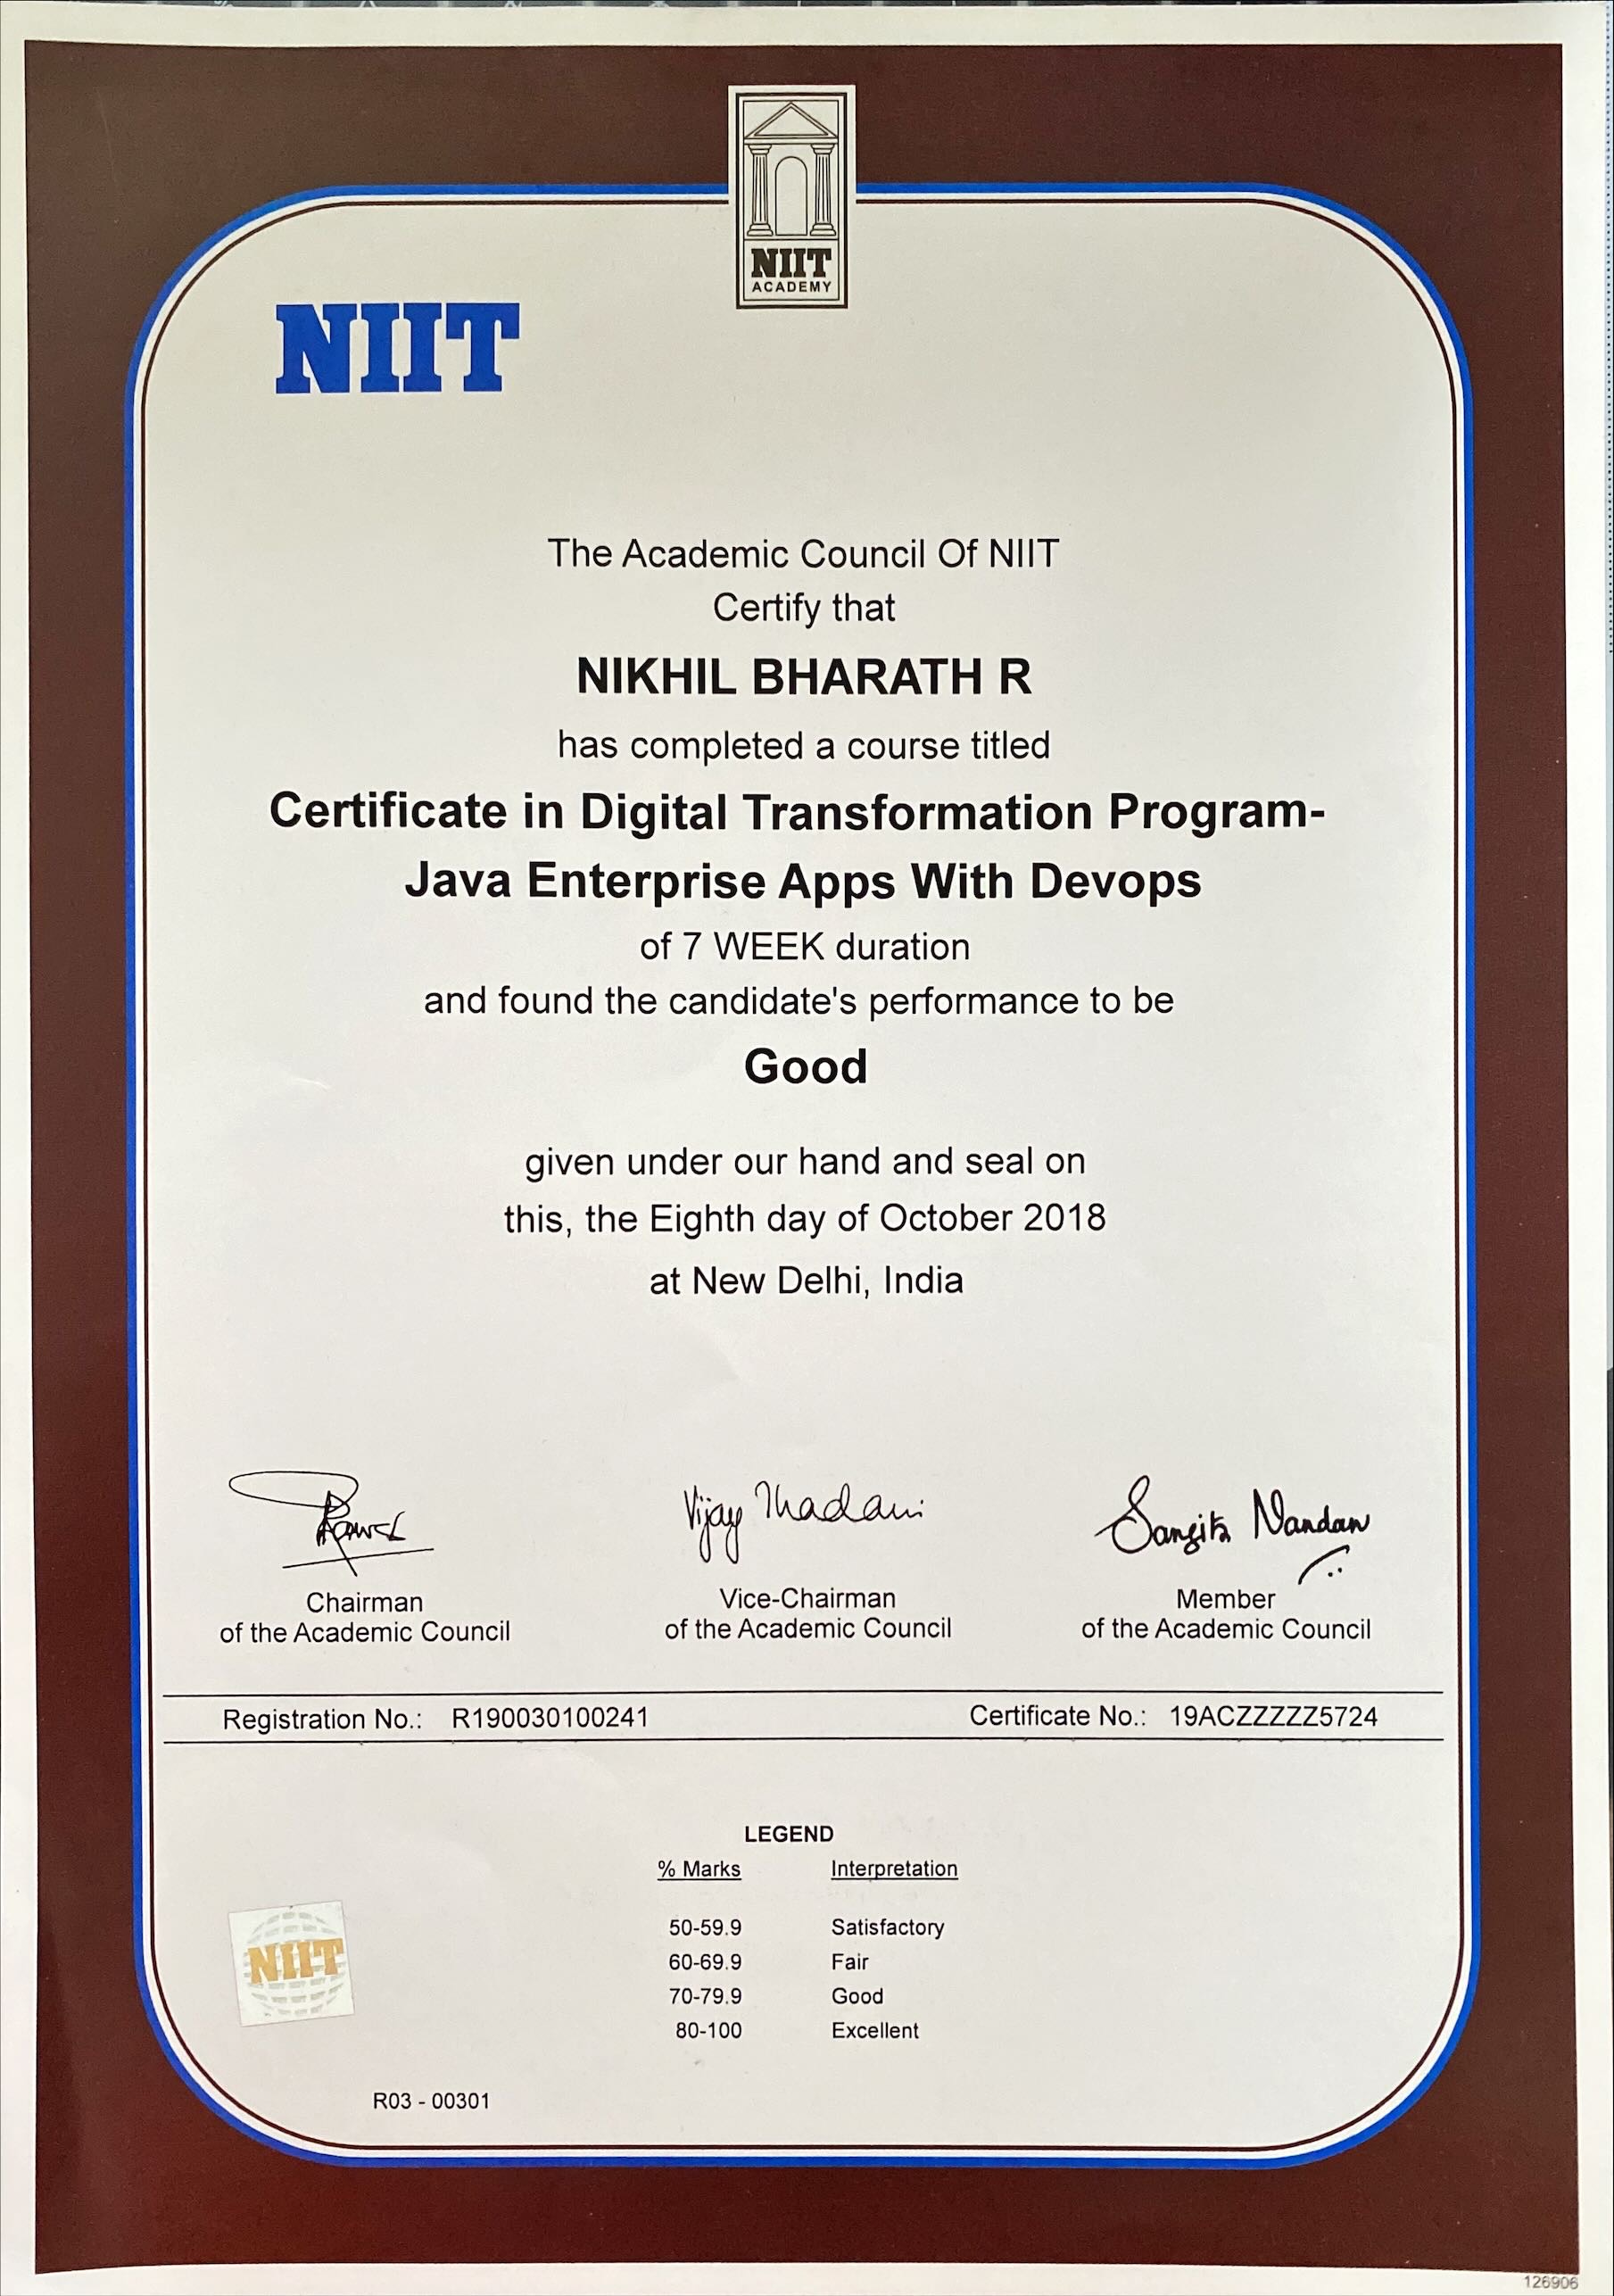Select the 50-59.9 marks range

(x=705, y=1927)
